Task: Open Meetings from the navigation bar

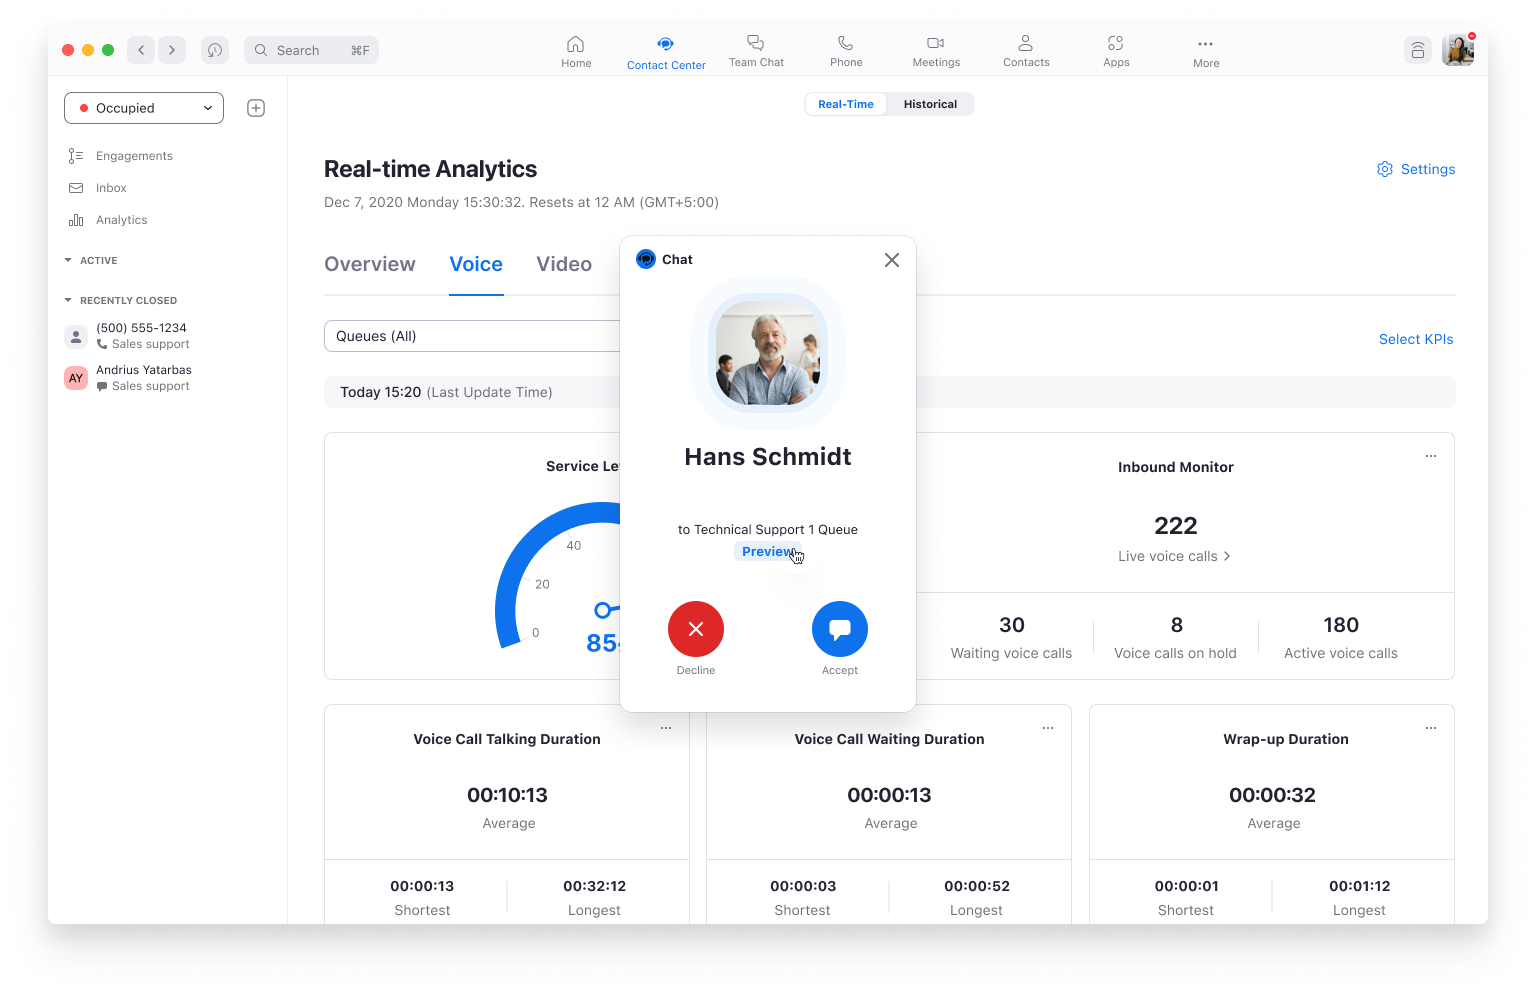Action: [935, 50]
